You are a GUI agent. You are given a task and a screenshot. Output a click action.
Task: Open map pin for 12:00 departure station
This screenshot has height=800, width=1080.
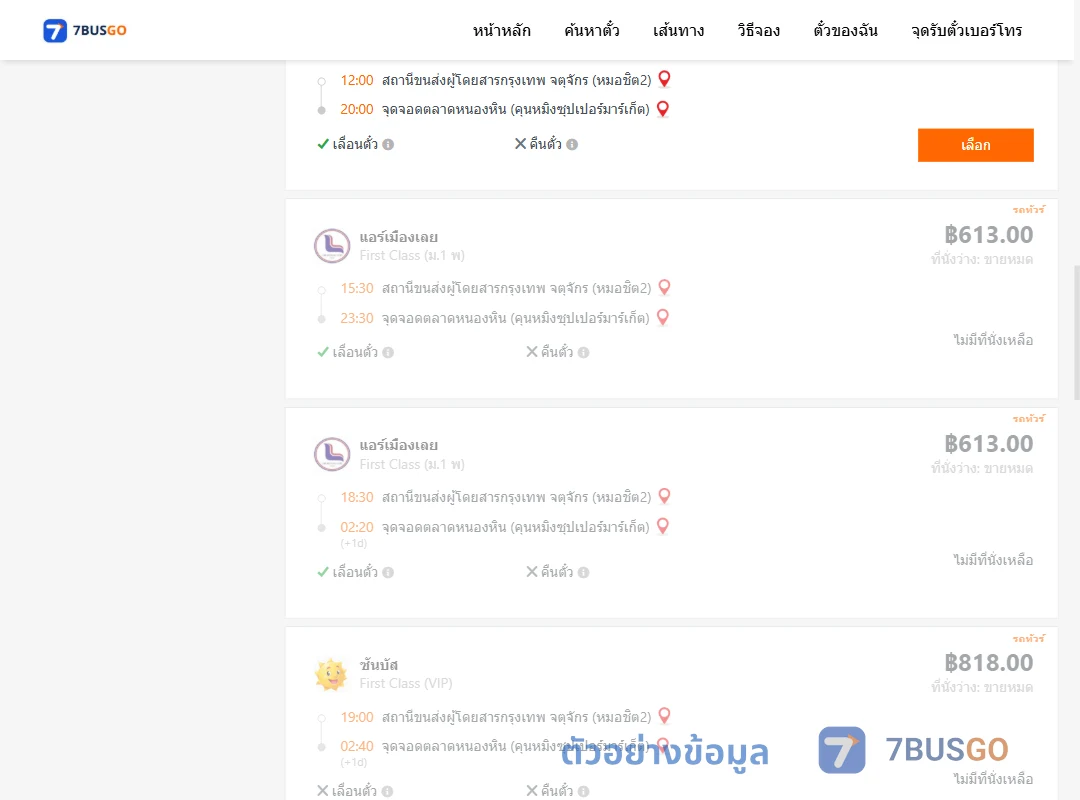664,79
